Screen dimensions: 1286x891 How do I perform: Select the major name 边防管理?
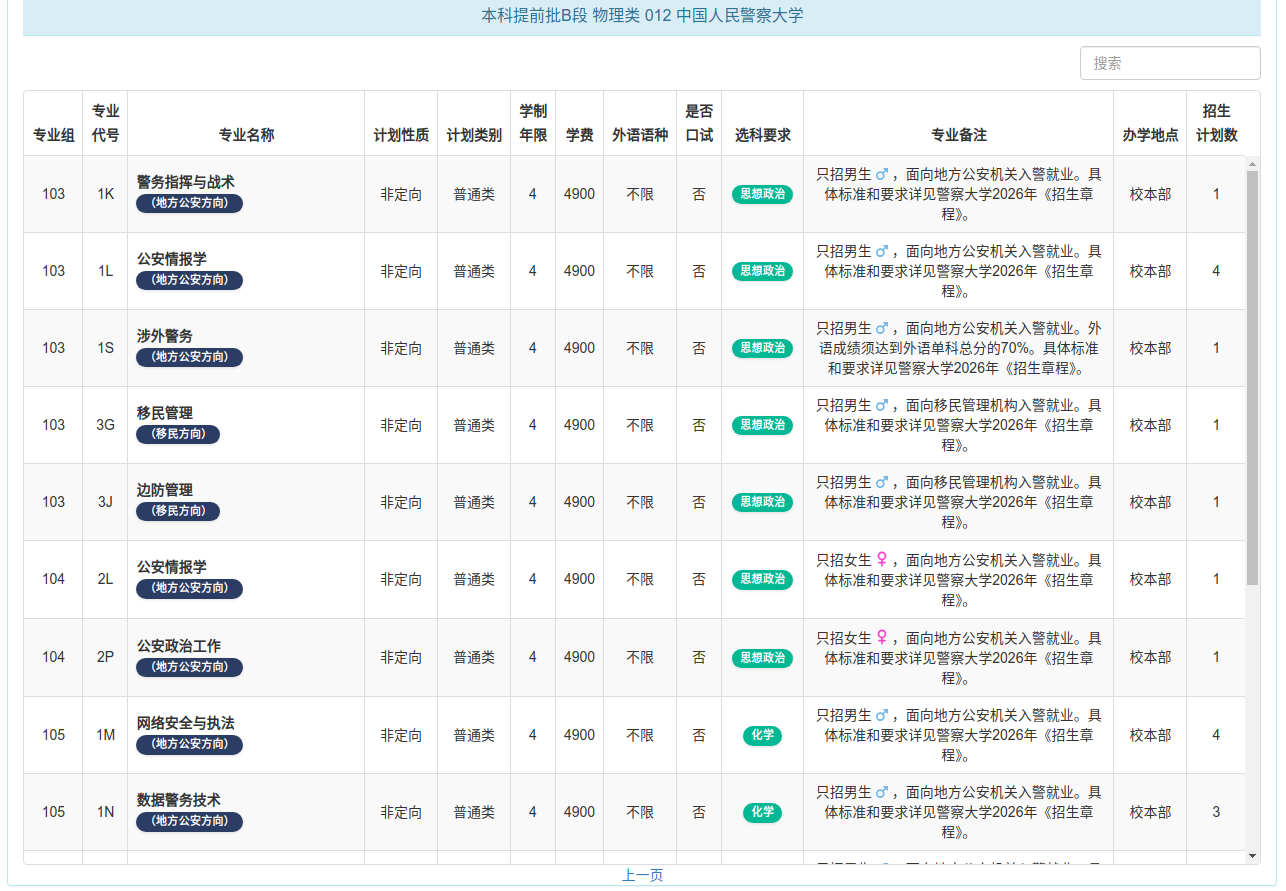pyautogui.click(x=165, y=490)
